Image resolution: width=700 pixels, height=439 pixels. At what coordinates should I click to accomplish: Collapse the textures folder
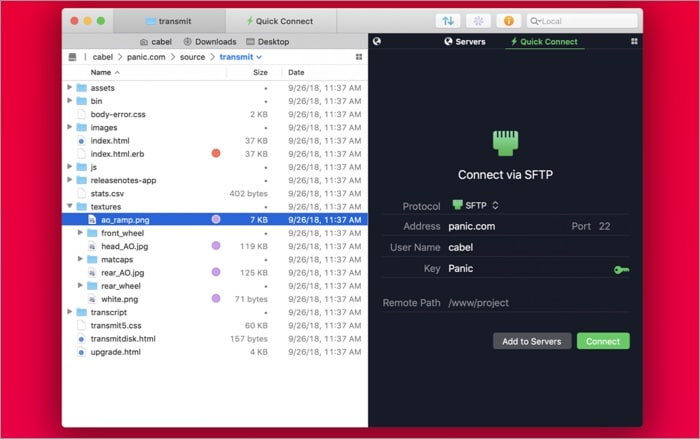pyautogui.click(x=70, y=205)
